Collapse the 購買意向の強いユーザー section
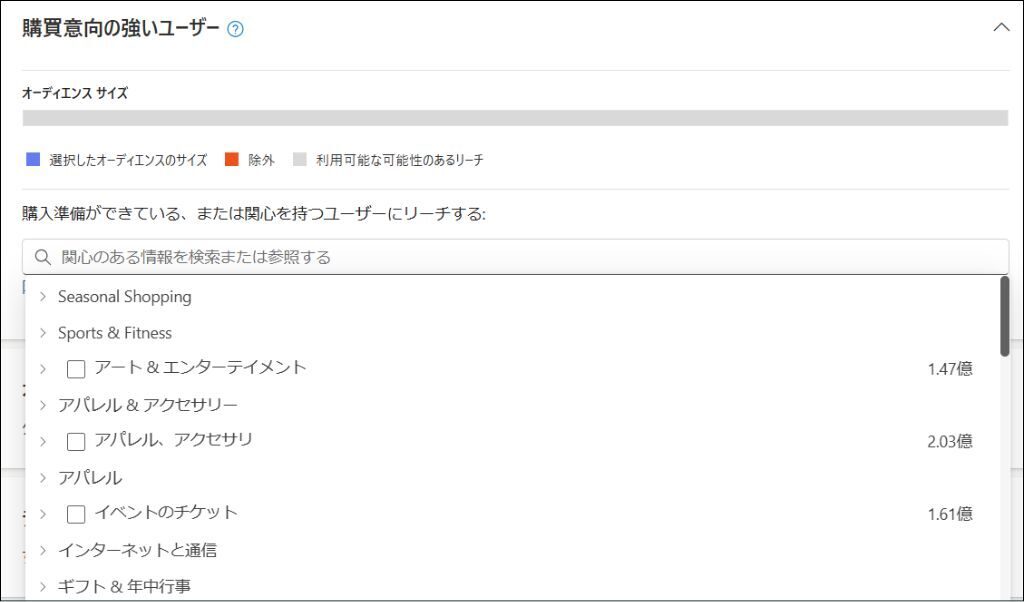Viewport: 1024px width, 602px height. (x=1001, y=27)
